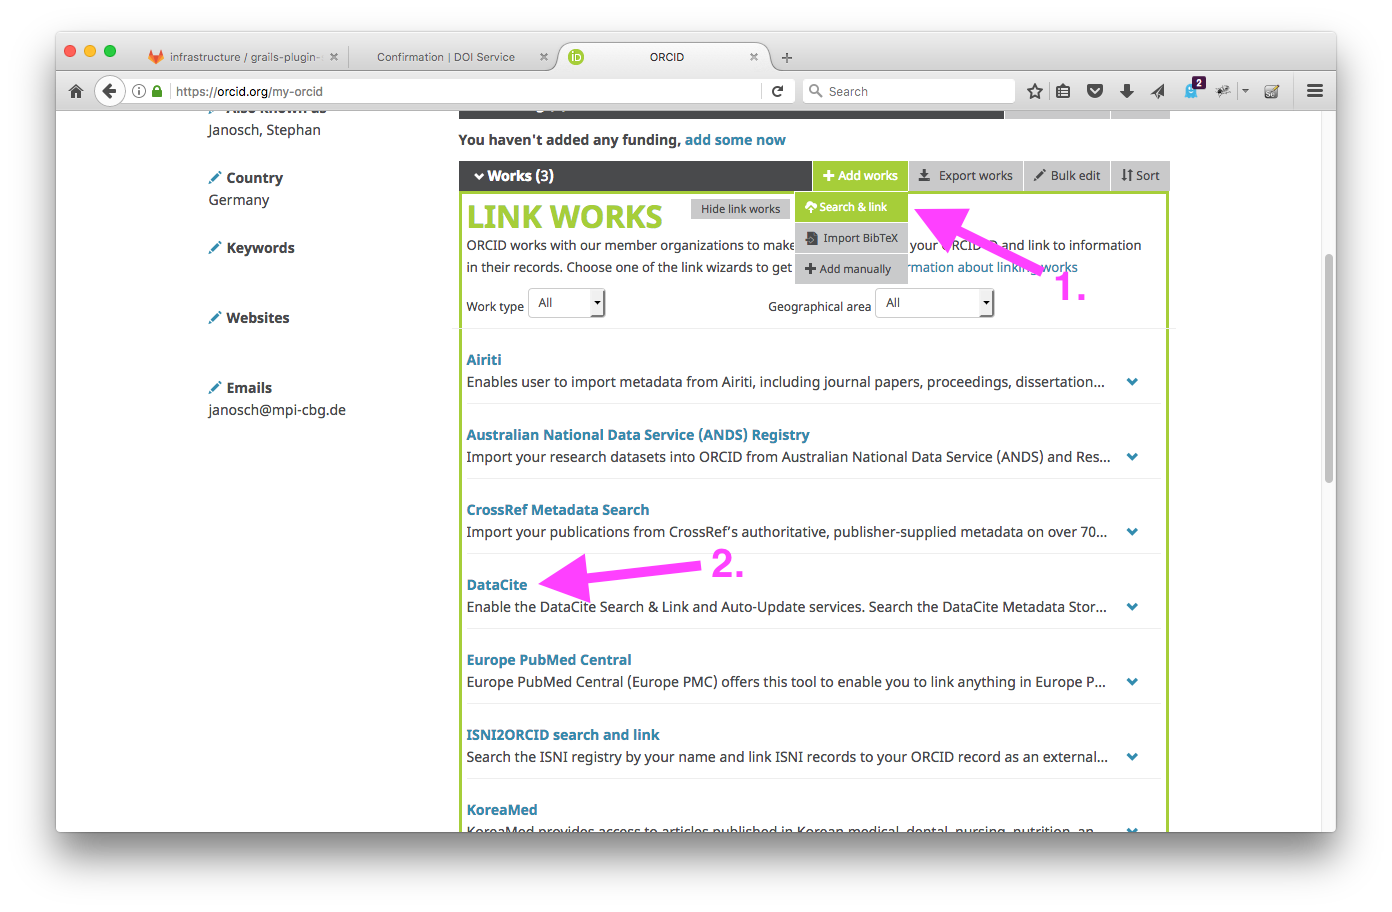Expand the CrossRef Metadata Search chevron

[1132, 532]
